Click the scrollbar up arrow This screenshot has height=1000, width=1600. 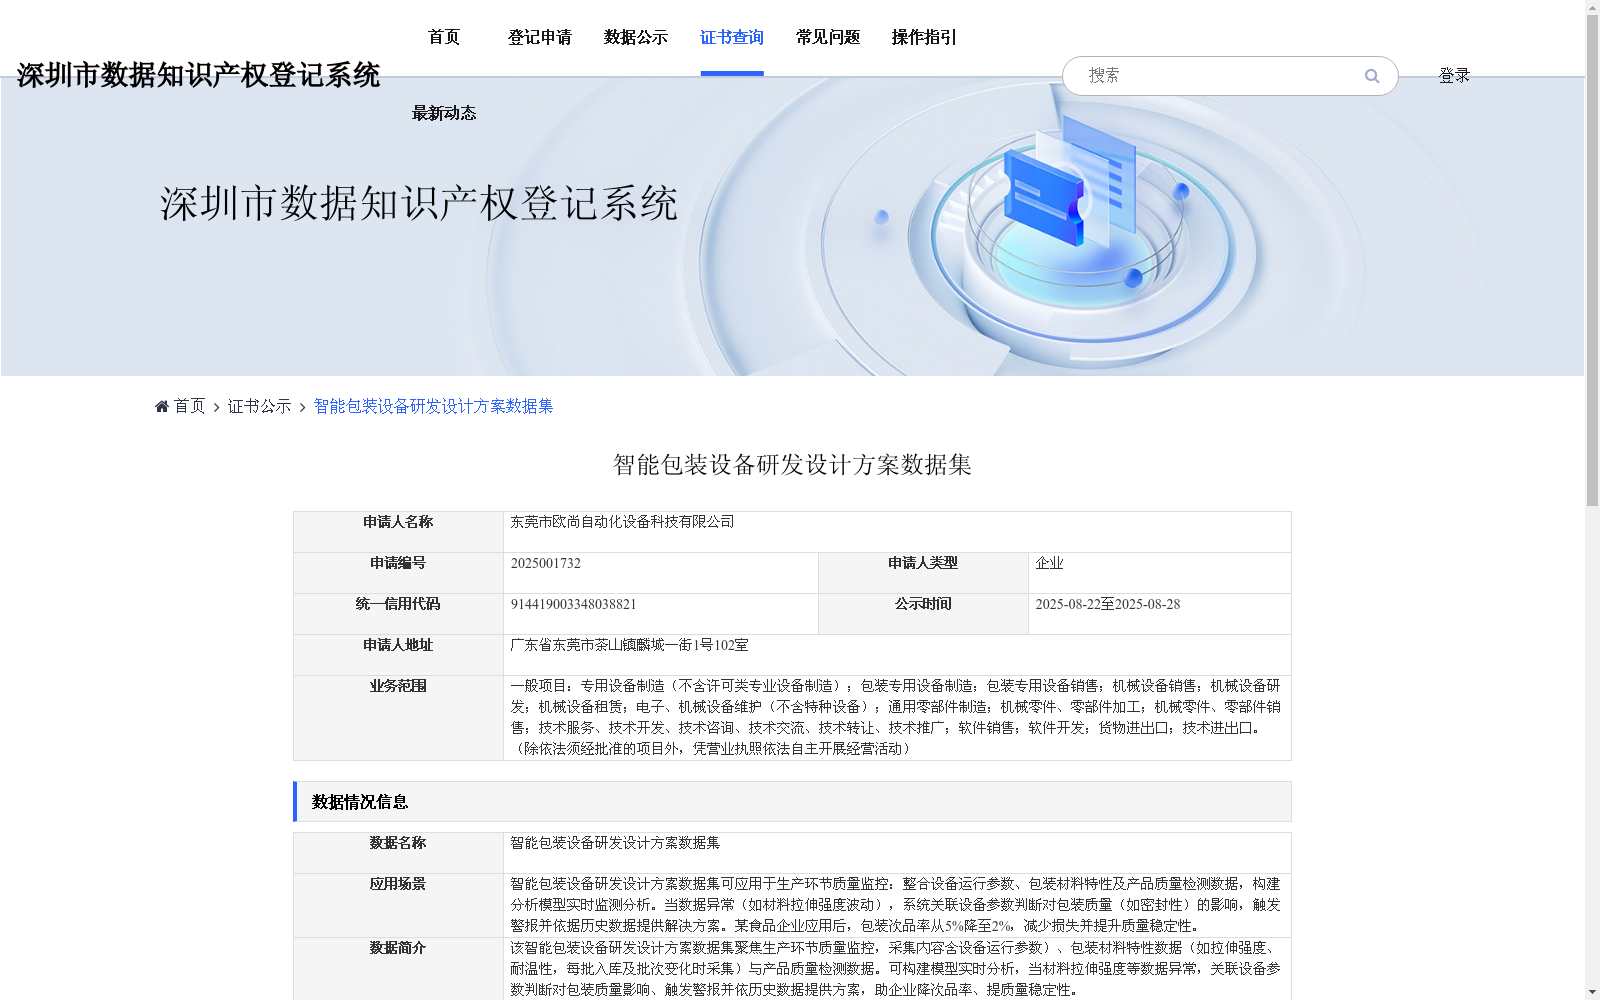(1592, 7)
